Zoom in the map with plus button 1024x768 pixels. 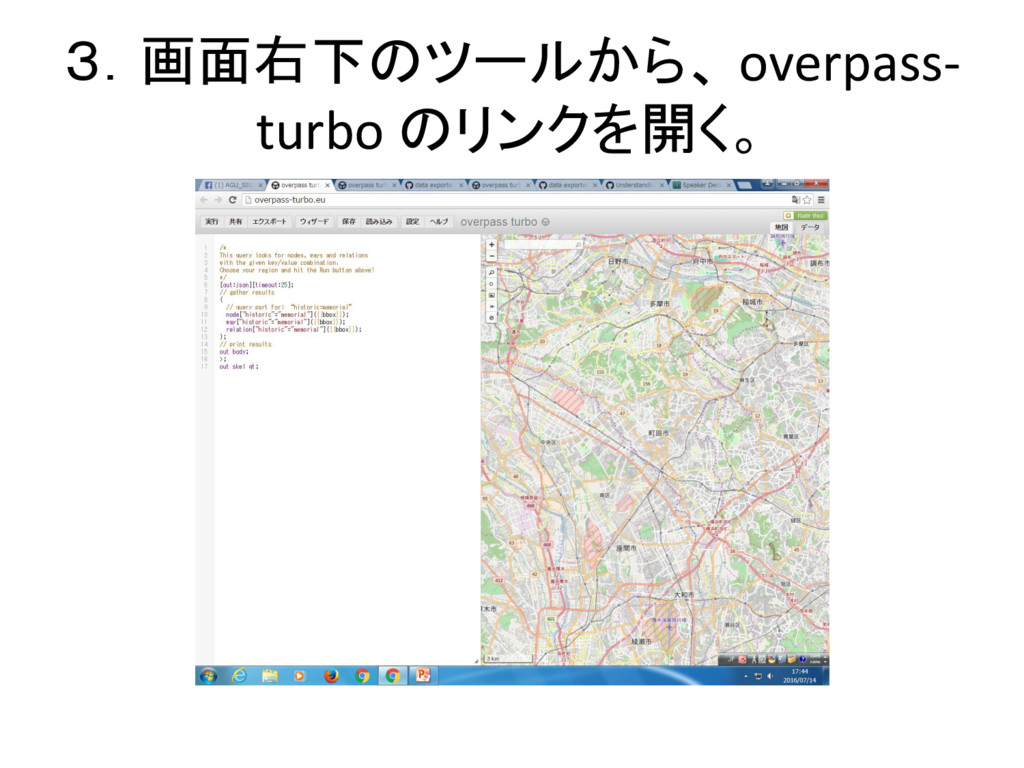coord(492,245)
